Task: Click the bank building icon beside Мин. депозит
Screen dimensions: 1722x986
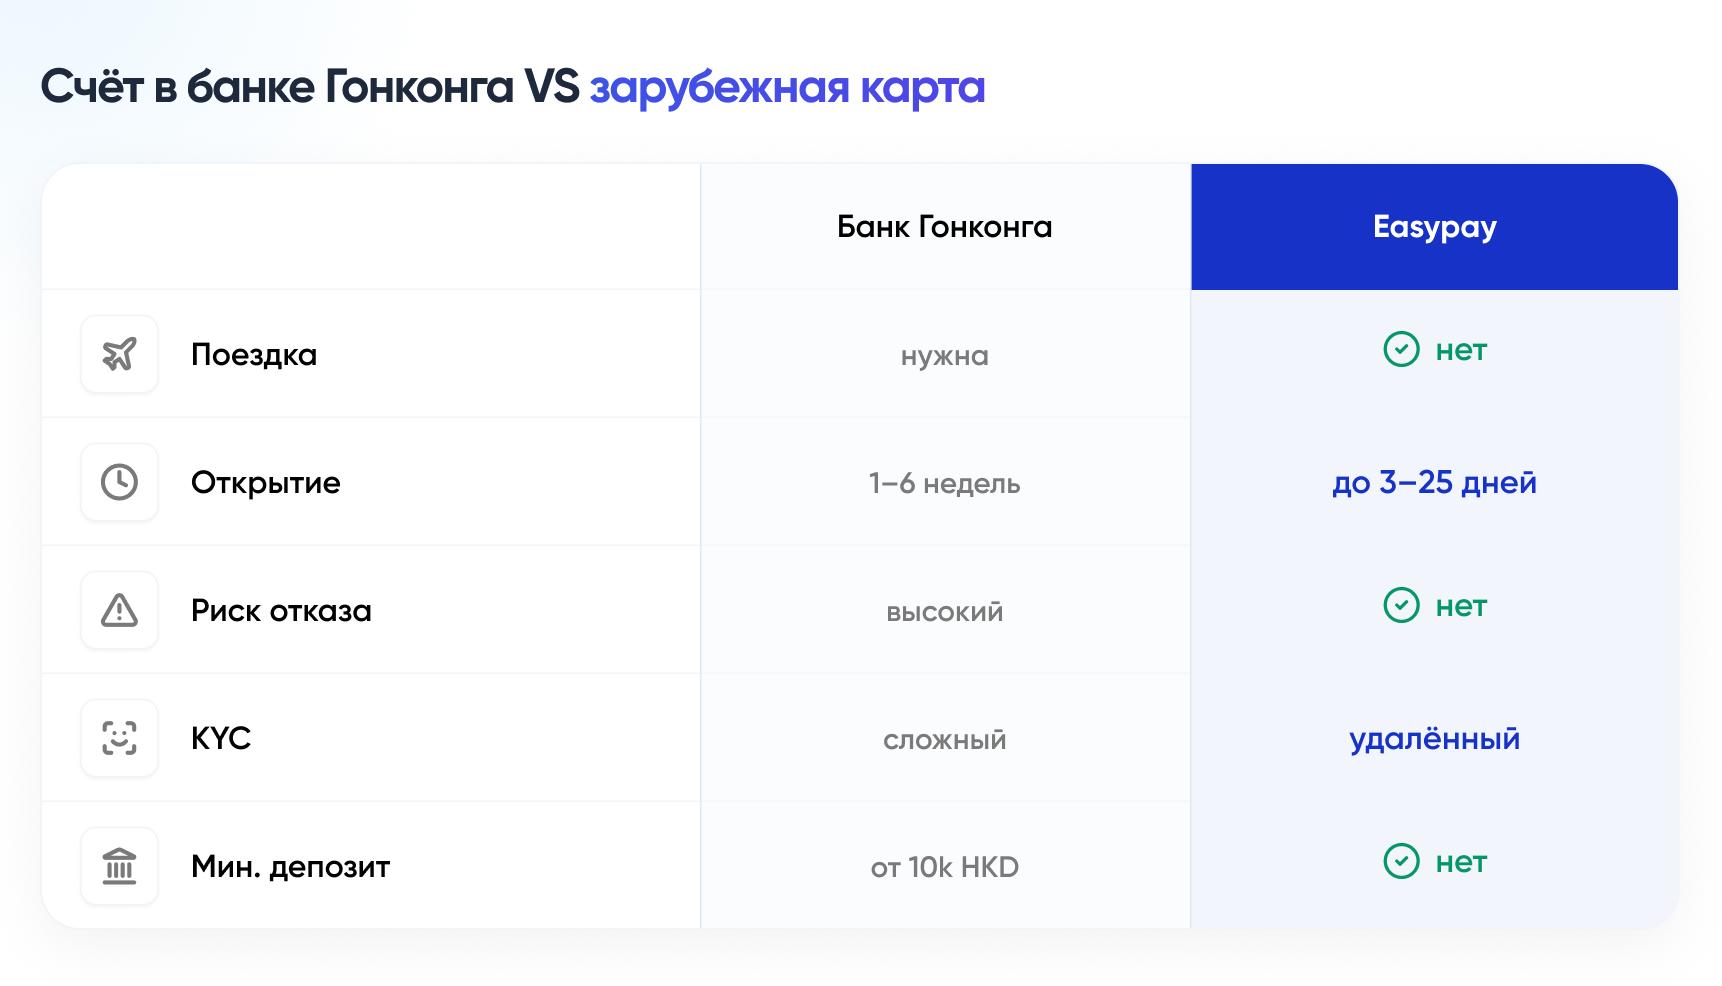Action: pyautogui.click(x=119, y=866)
